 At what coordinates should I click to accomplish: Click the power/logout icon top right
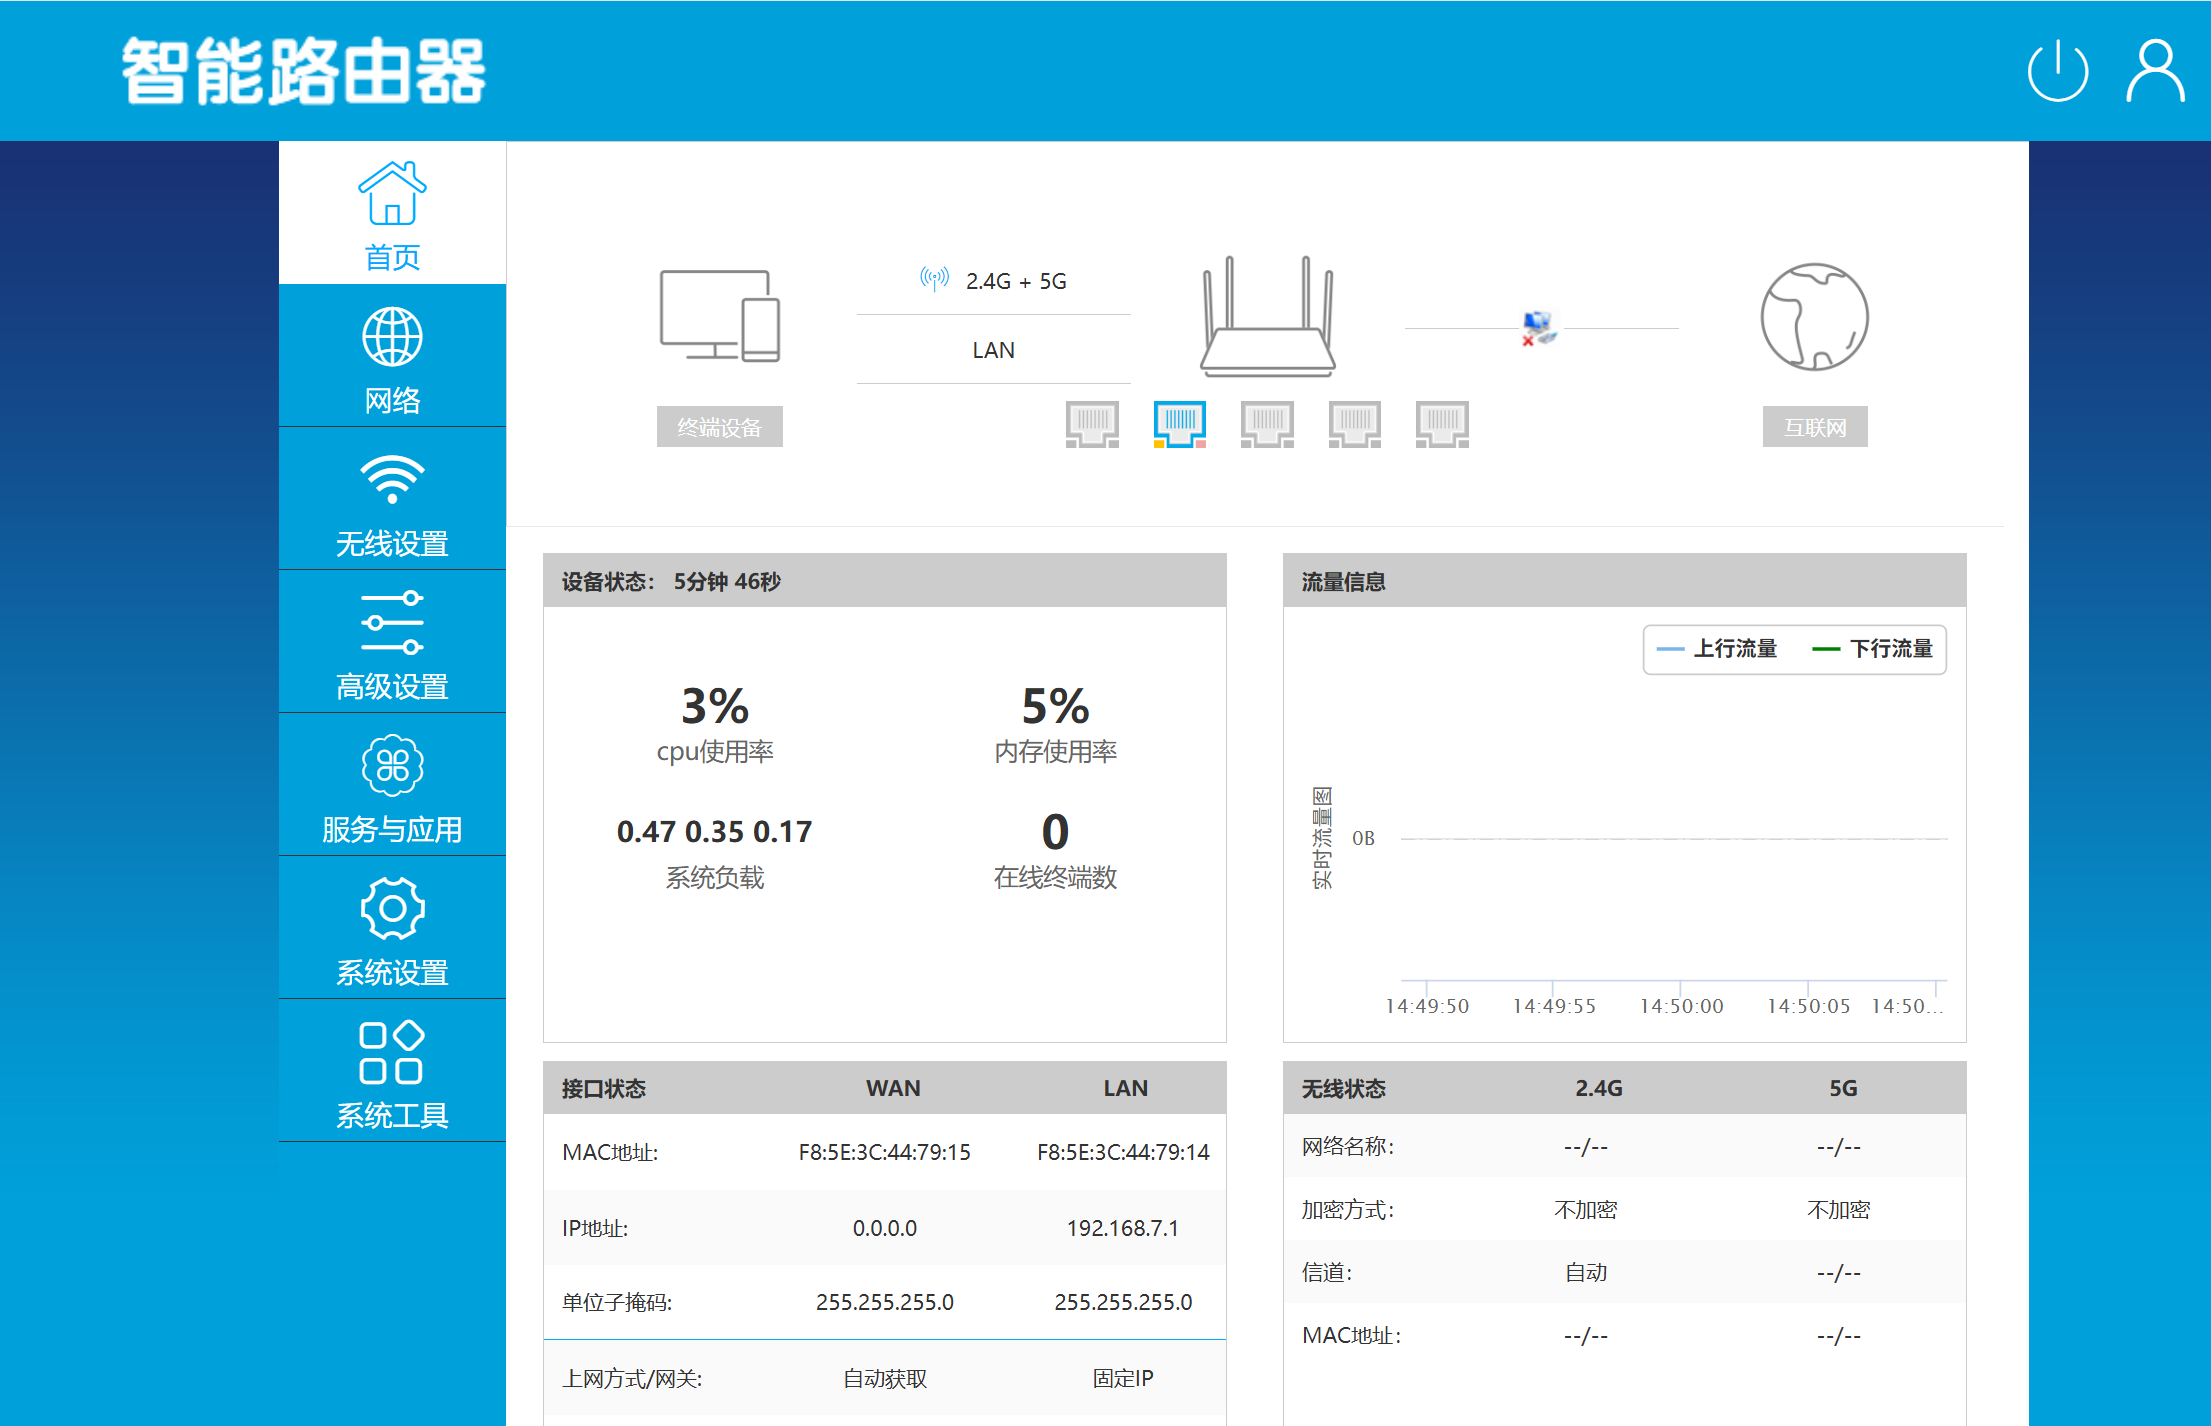point(2058,70)
